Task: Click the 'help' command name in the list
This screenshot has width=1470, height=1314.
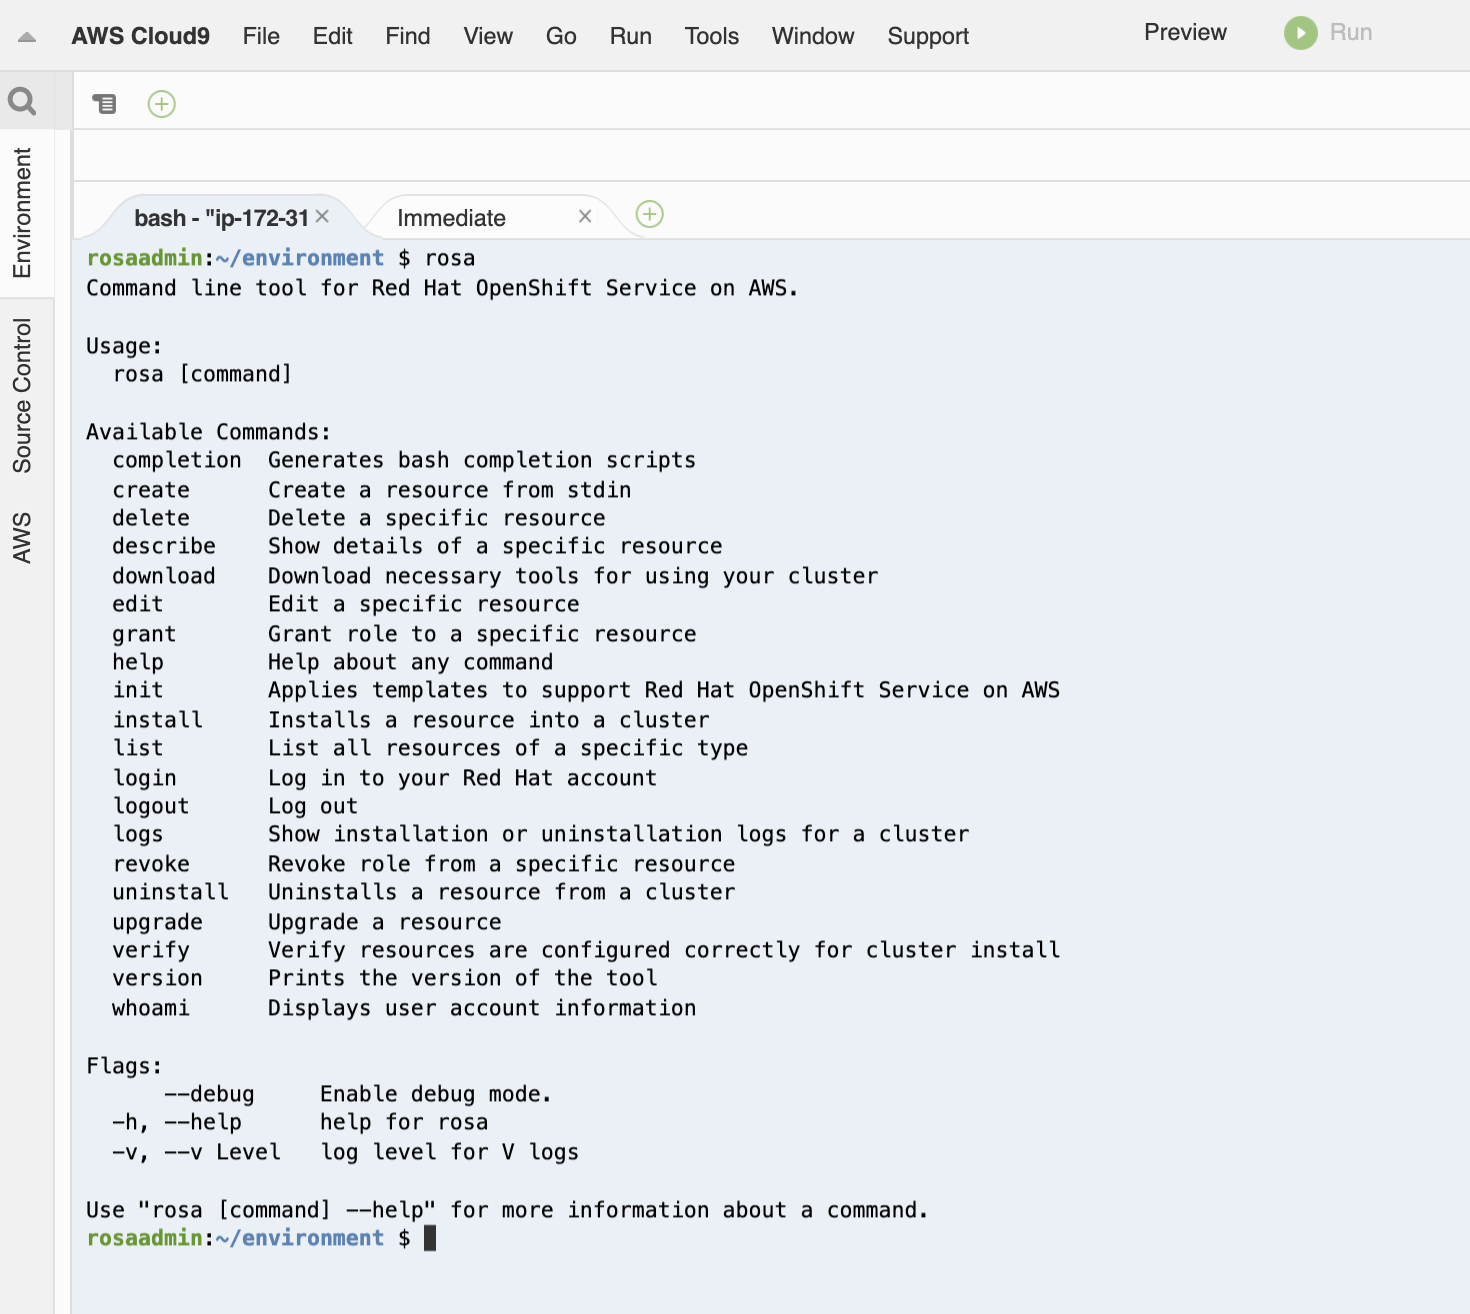Action: tap(138, 662)
